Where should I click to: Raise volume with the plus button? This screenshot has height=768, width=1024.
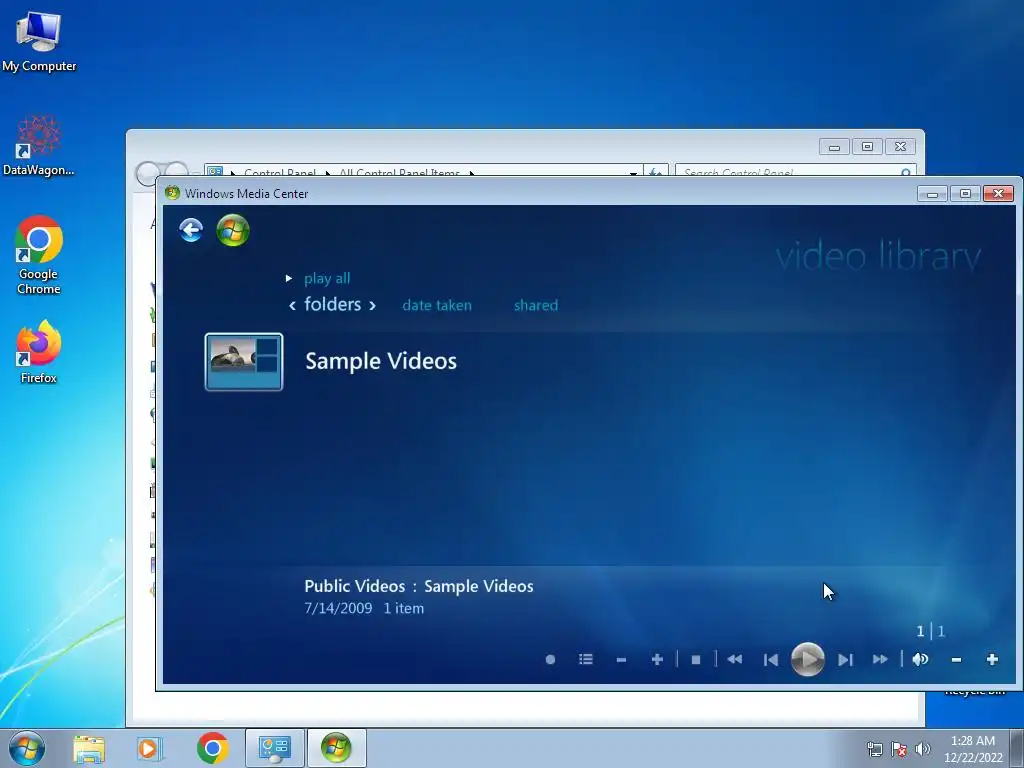(992, 660)
